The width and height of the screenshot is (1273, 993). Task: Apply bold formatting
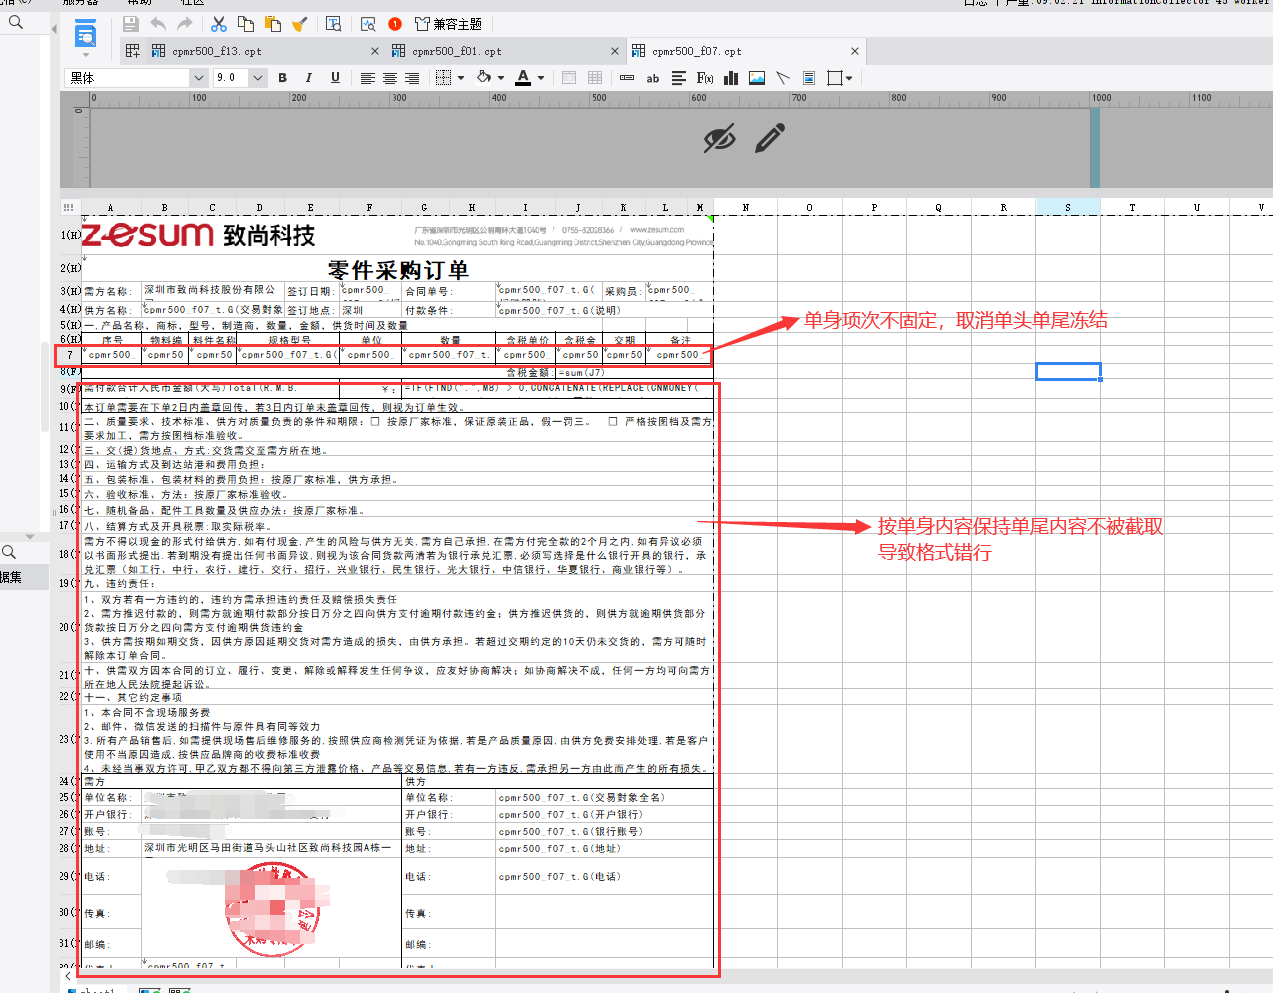pos(282,77)
